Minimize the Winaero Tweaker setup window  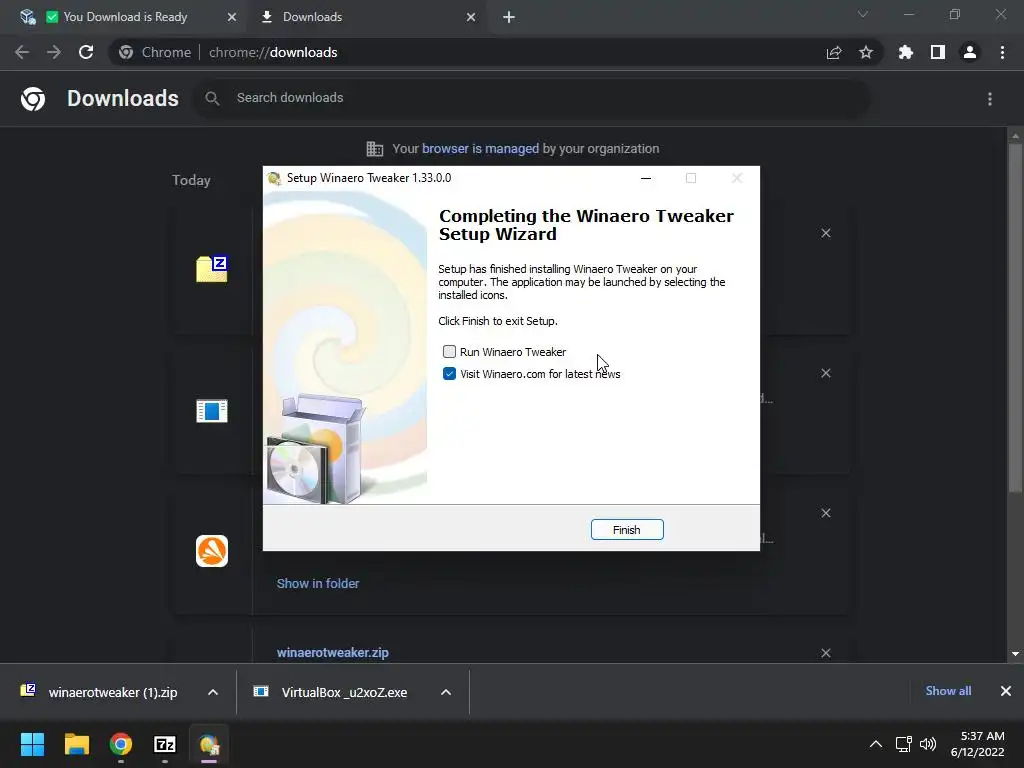(x=646, y=178)
